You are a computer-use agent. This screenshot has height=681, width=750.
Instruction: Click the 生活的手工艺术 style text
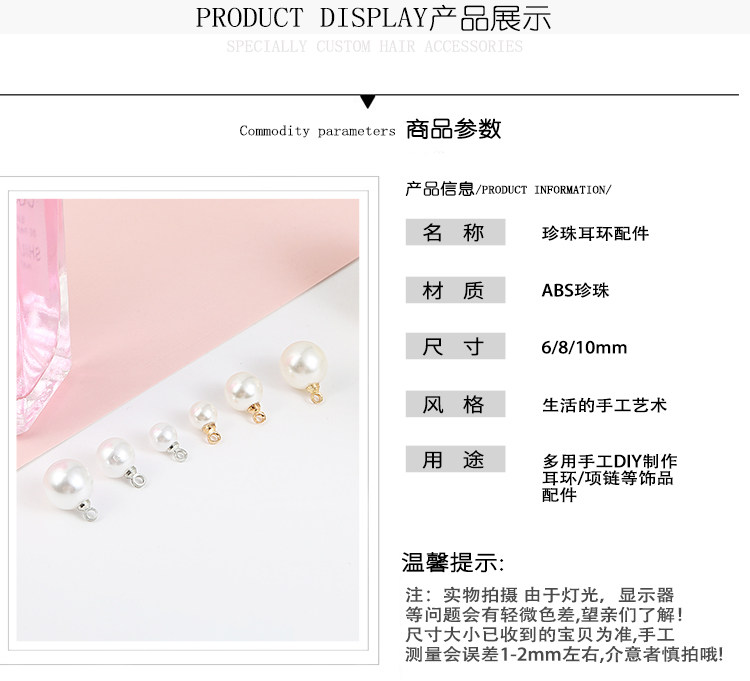tap(604, 405)
